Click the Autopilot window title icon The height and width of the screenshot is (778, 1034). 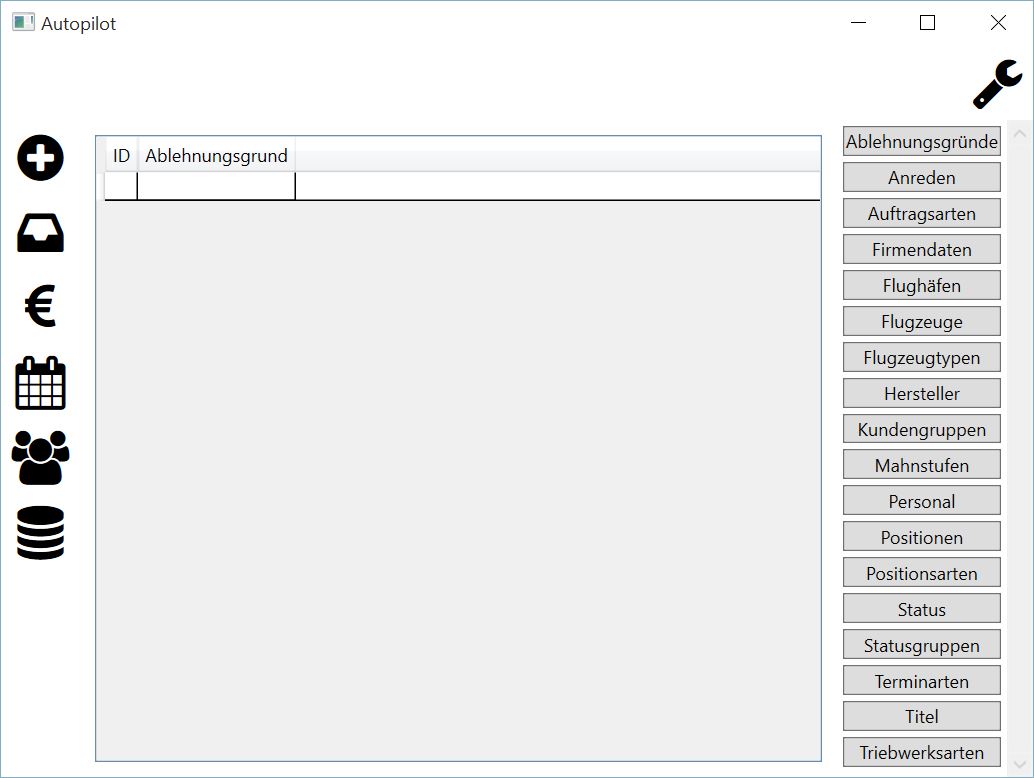click(x=23, y=22)
